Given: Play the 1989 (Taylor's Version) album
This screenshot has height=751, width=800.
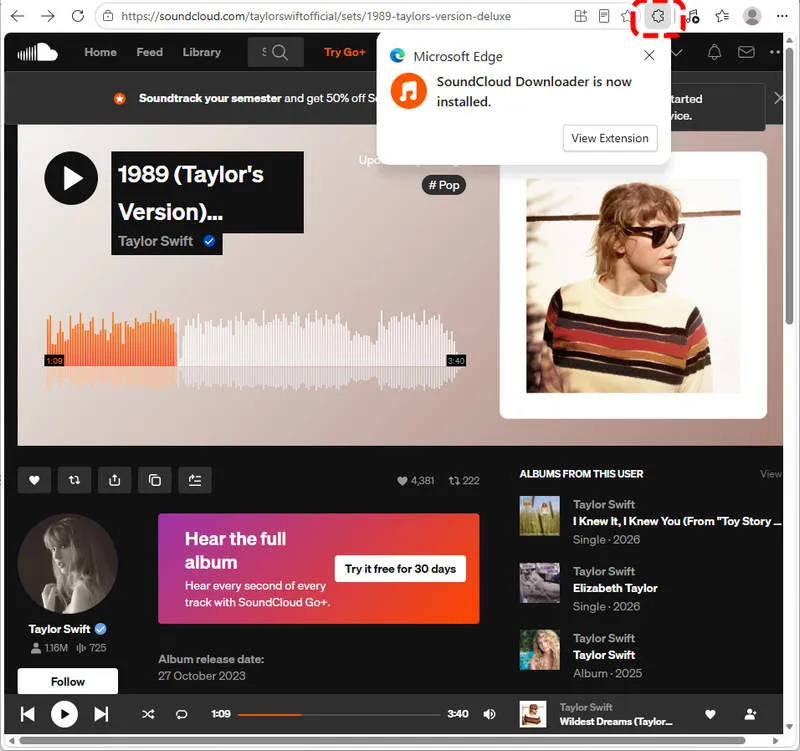Looking at the screenshot, I should click(x=71, y=178).
